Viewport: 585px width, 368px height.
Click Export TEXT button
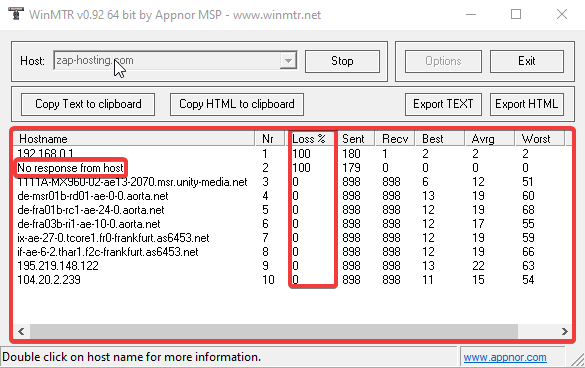click(443, 104)
